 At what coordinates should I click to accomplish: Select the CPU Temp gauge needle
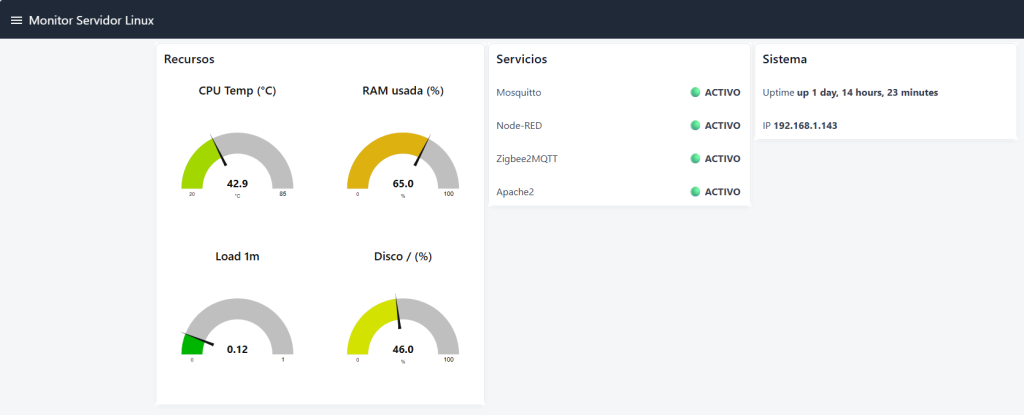(218, 150)
